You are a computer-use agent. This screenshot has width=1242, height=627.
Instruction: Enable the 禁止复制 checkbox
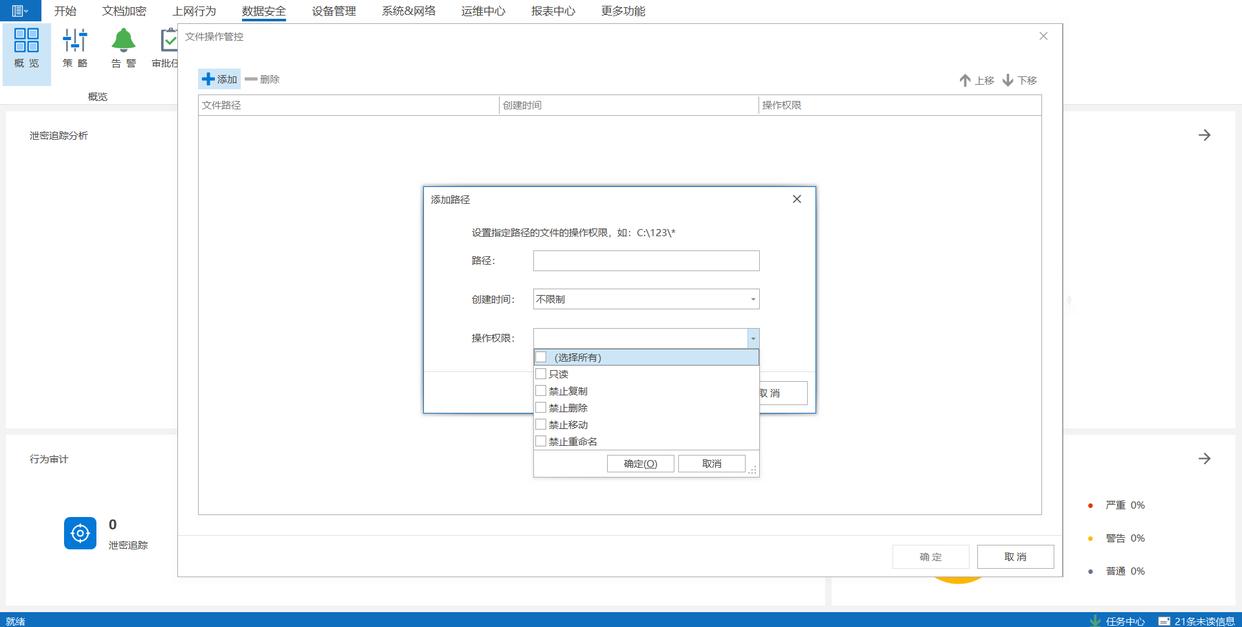click(541, 391)
